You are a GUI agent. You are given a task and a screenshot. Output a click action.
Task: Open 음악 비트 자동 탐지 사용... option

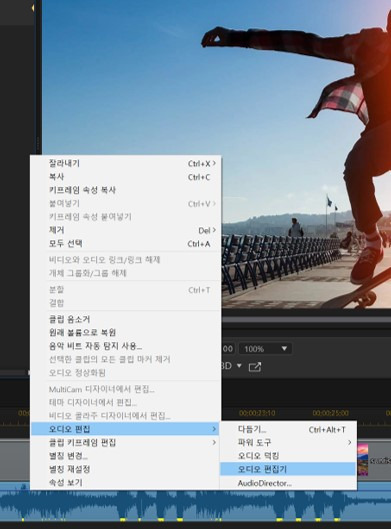click(x=125, y=346)
